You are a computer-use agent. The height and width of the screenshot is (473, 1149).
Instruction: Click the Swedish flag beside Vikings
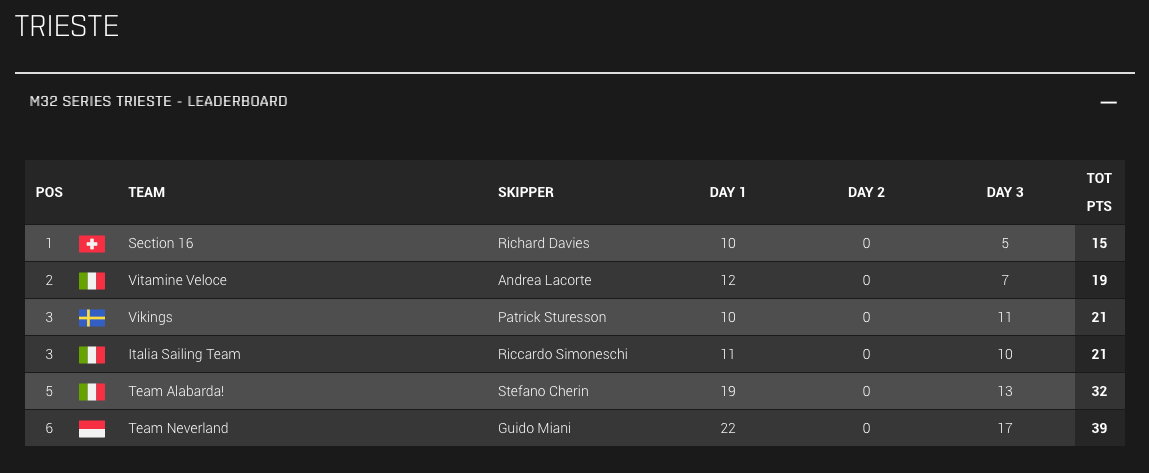[x=92, y=318]
